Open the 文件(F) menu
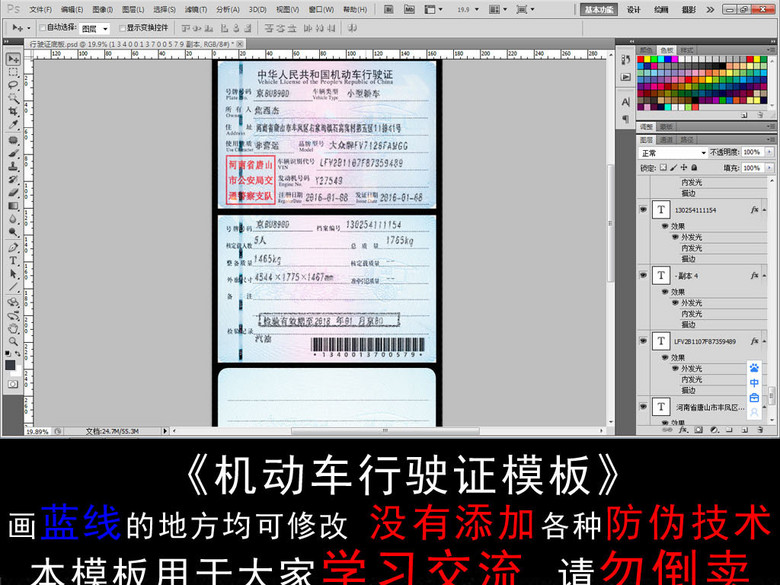The height and width of the screenshot is (585, 780). [x=40, y=9]
